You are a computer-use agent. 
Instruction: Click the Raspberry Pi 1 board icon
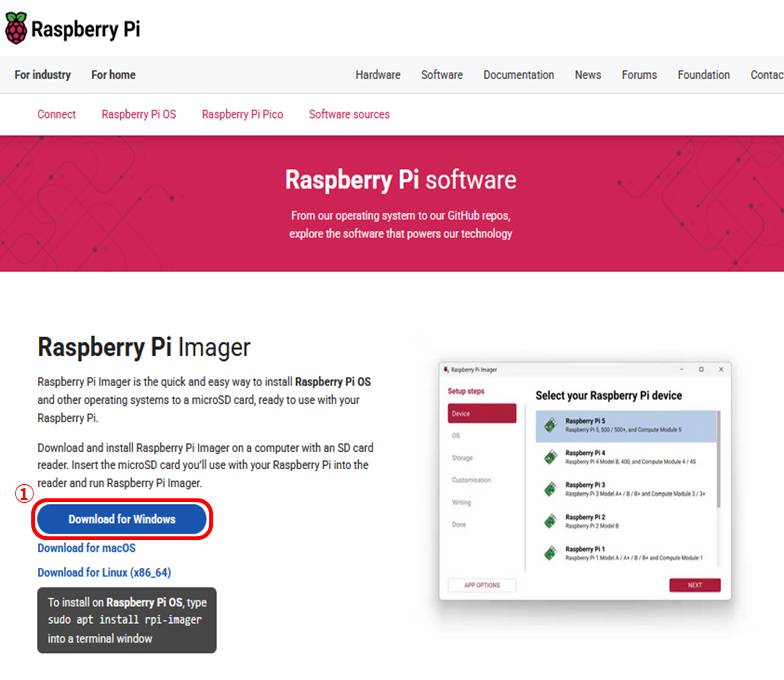coord(550,552)
